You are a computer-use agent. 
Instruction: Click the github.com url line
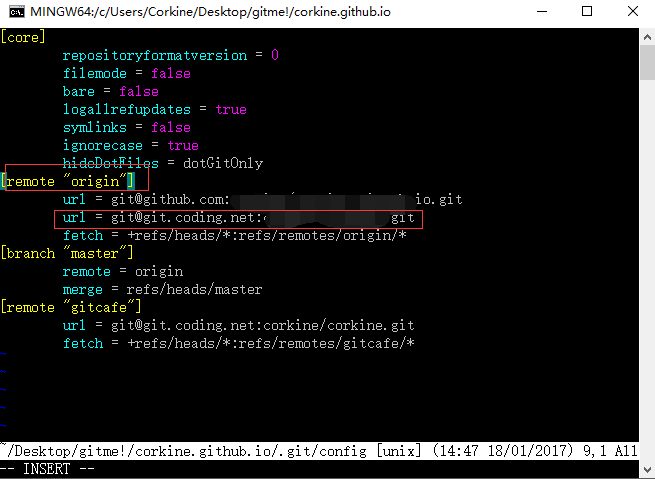[x=262, y=199]
